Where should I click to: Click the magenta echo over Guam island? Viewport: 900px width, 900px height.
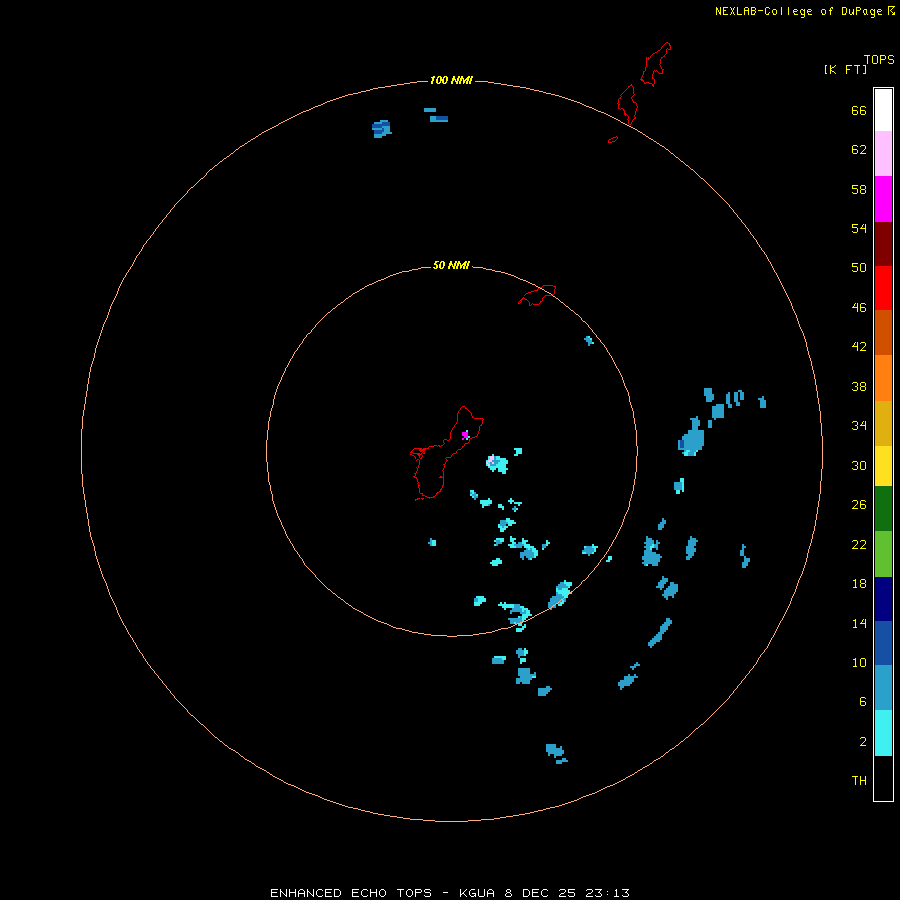coord(465,435)
